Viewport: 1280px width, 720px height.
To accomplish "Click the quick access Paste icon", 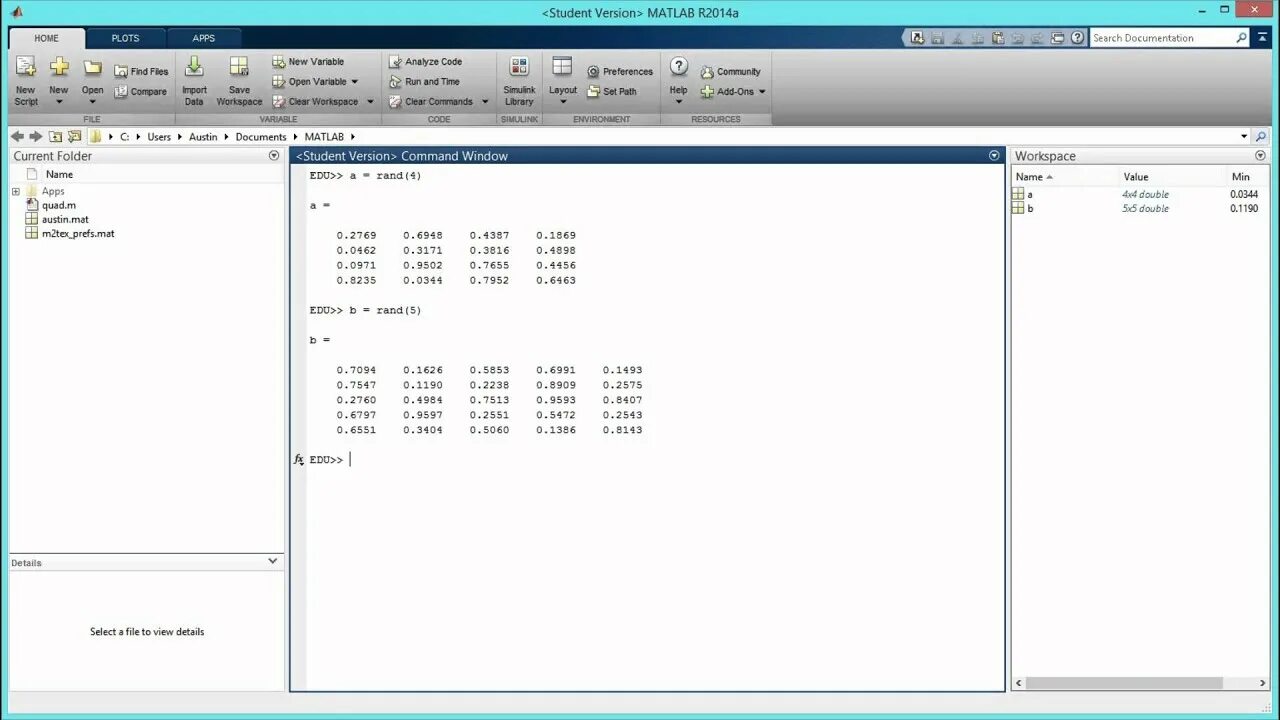I will tap(997, 38).
